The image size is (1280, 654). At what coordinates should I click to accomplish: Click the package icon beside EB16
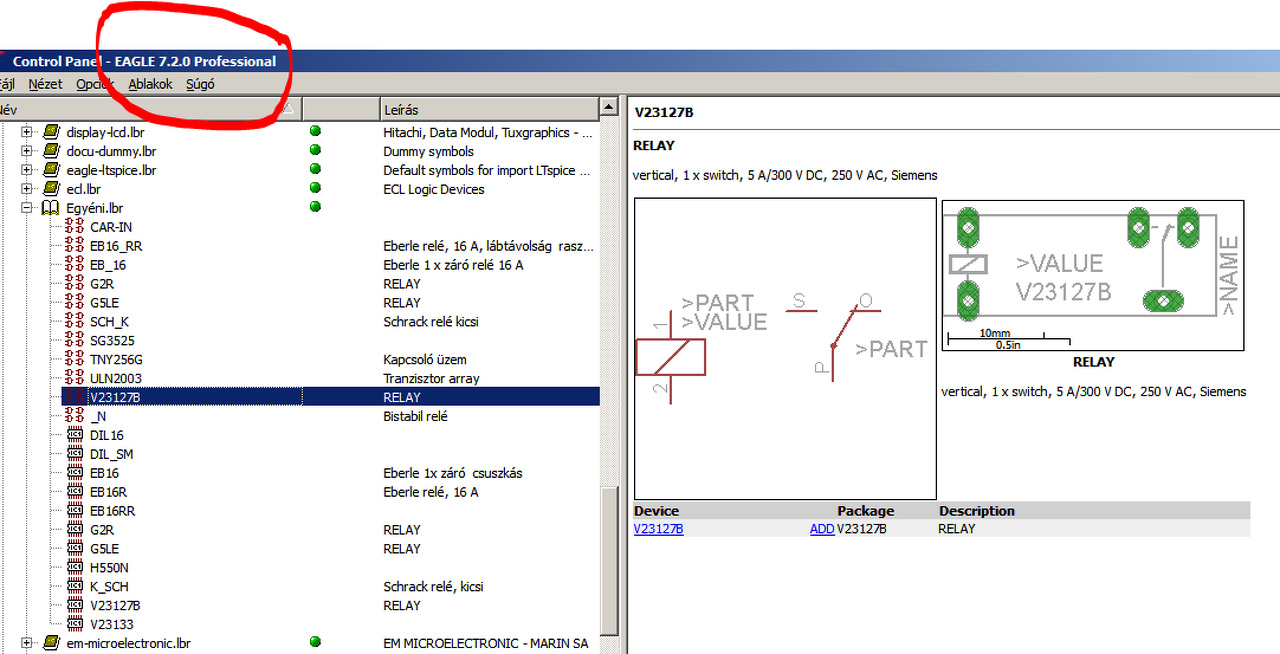click(75, 473)
